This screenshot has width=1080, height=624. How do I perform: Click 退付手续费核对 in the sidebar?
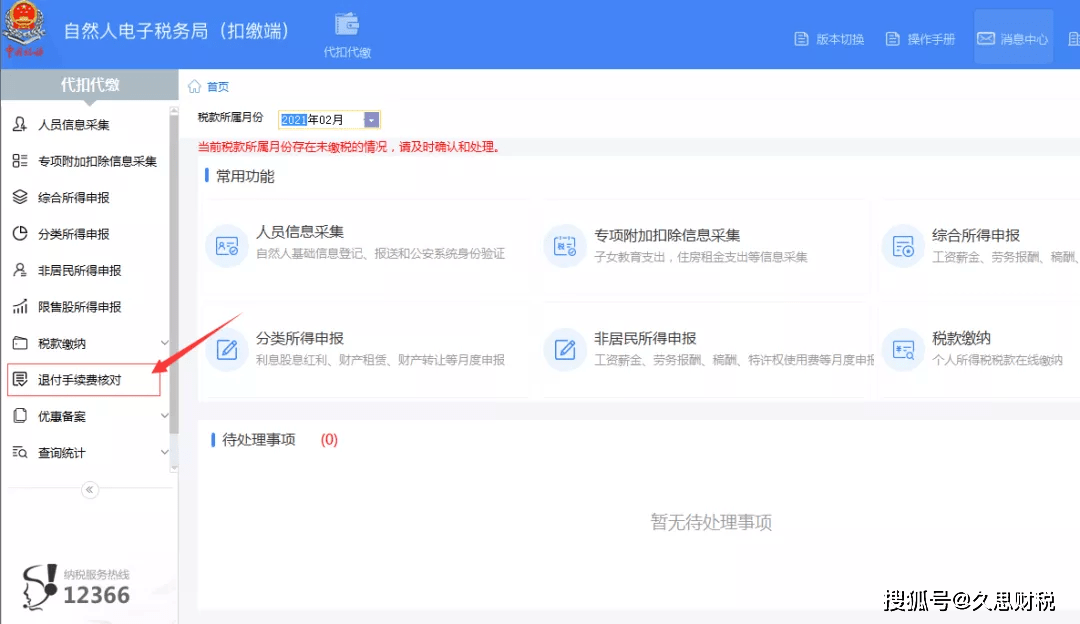(x=80, y=380)
